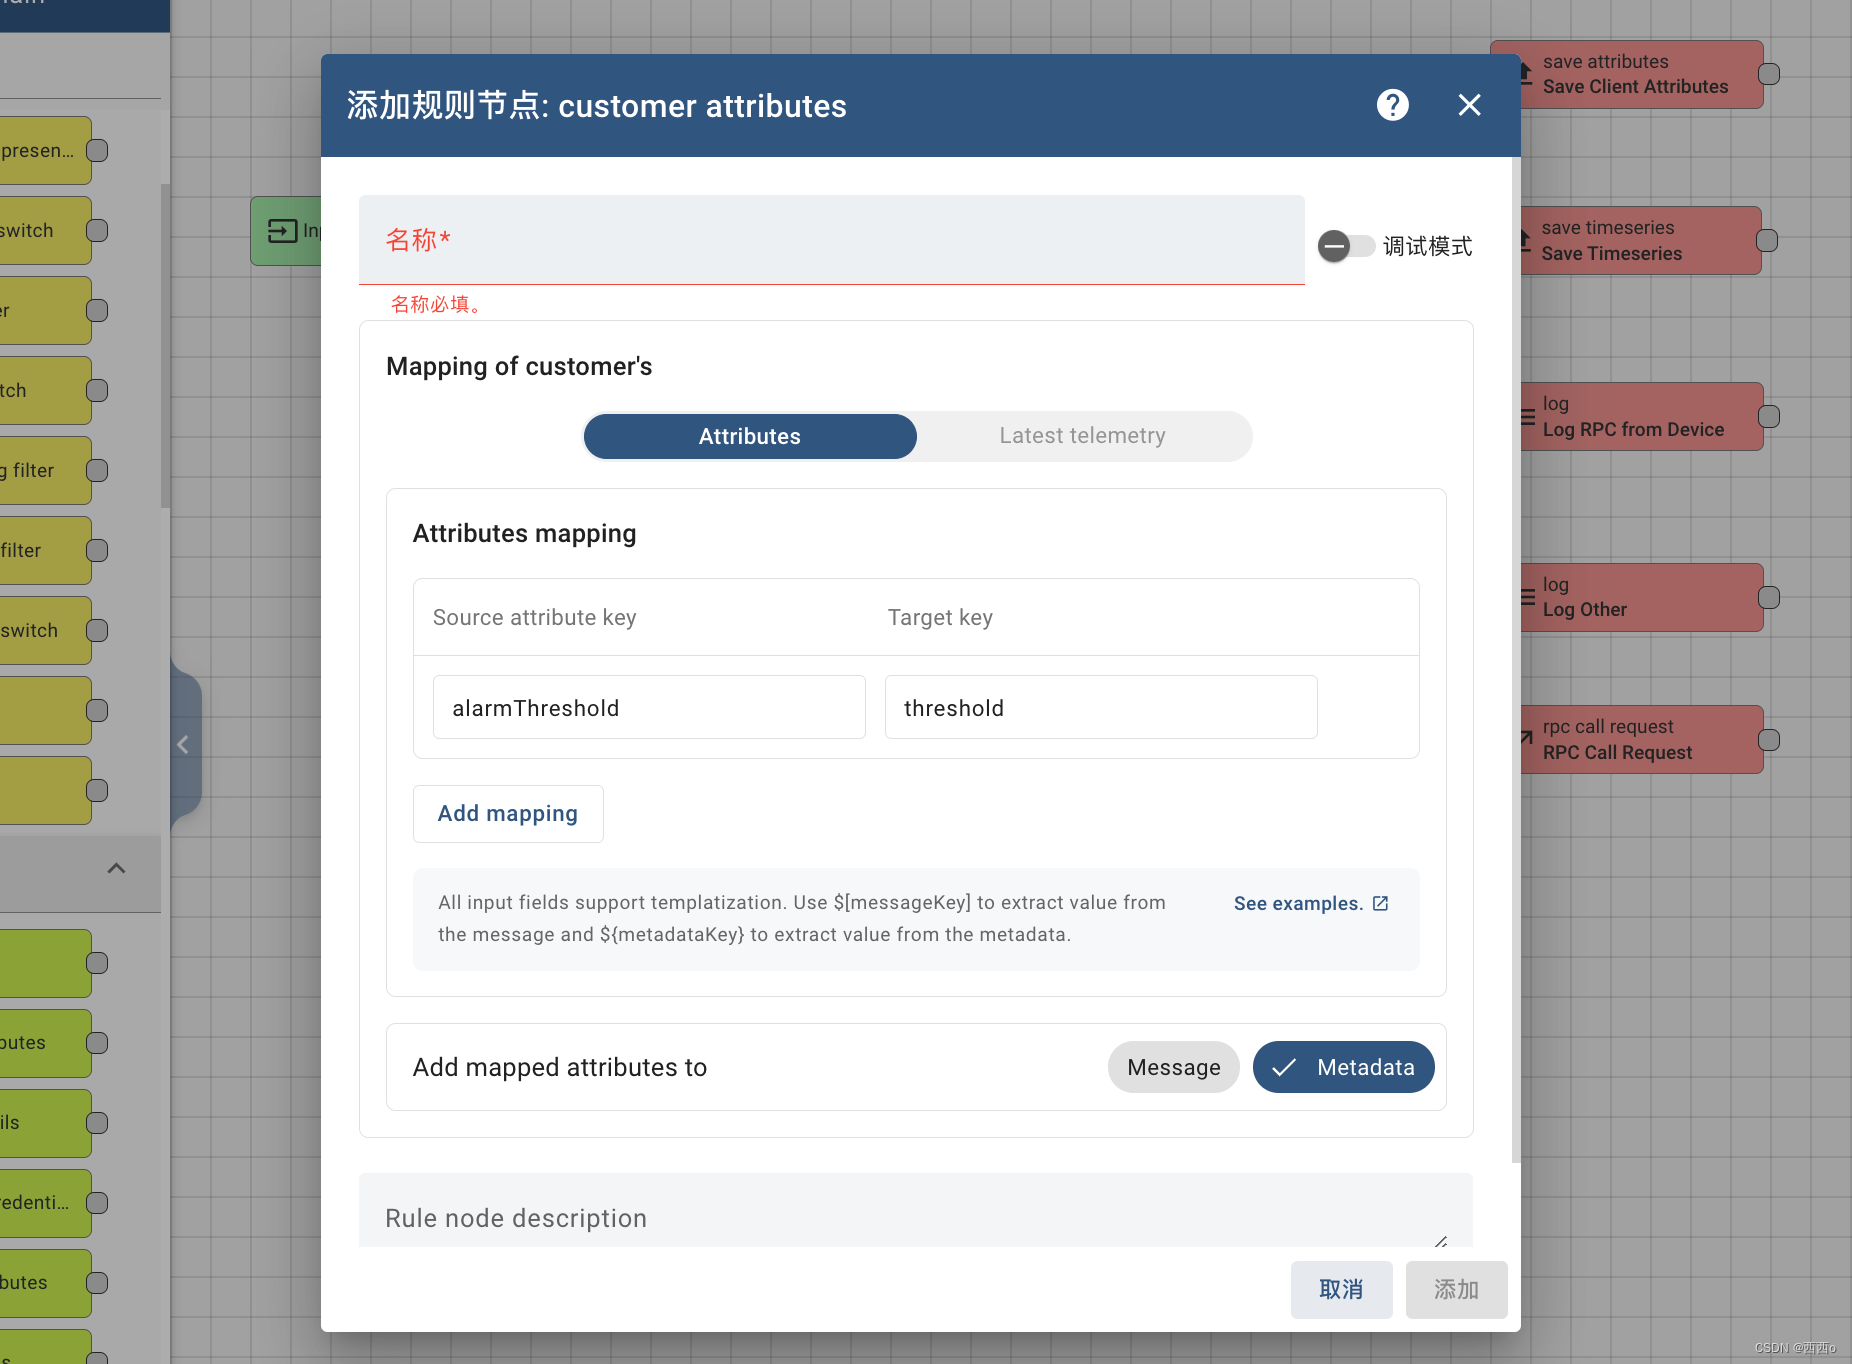Viewport: 1852px width, 1364px height.
Task: Switch to the Latest telemetry tab
Action: pos(1081,436)
